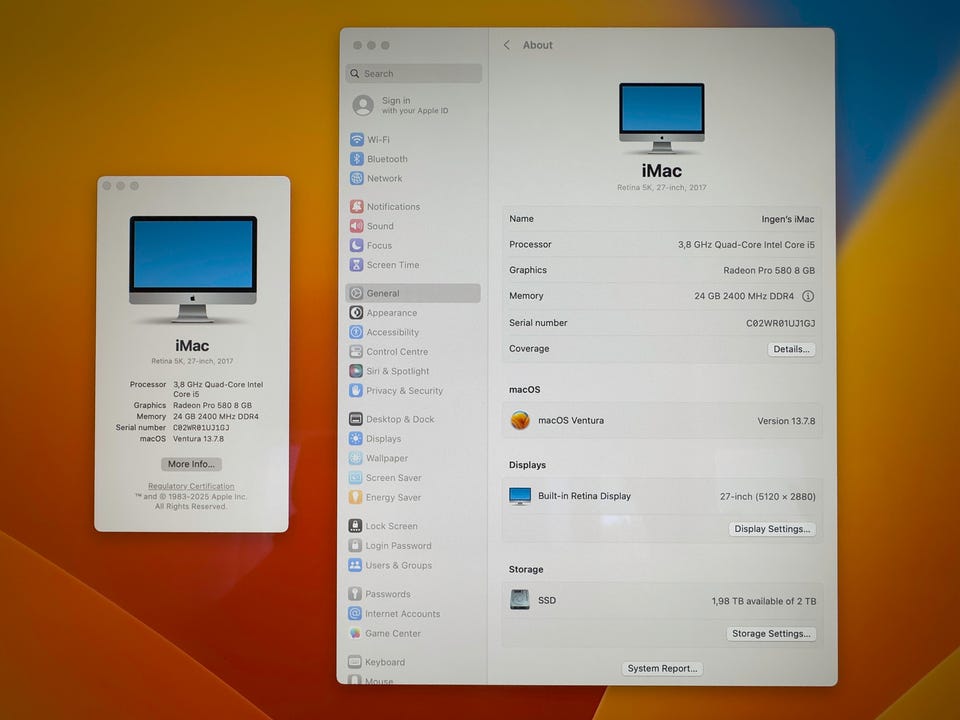Open the Login Password icon

pos(355,546)
